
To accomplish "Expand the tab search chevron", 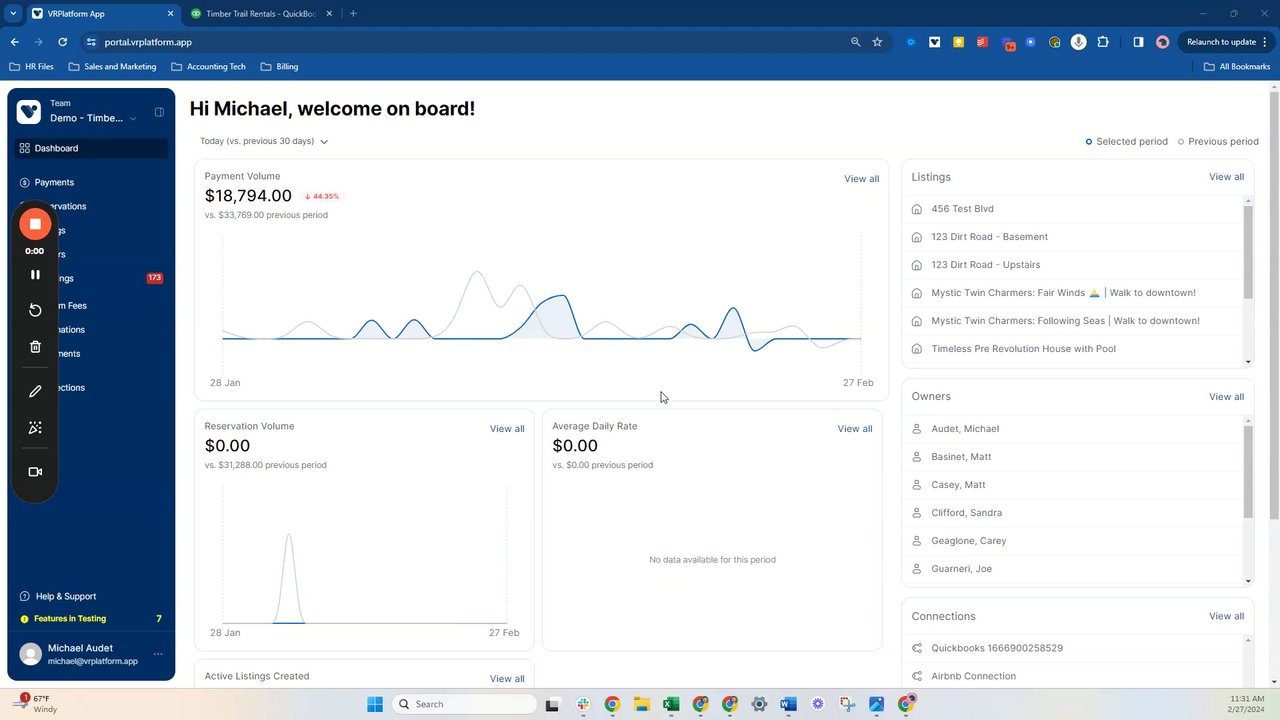I will (x=13, y=14).
